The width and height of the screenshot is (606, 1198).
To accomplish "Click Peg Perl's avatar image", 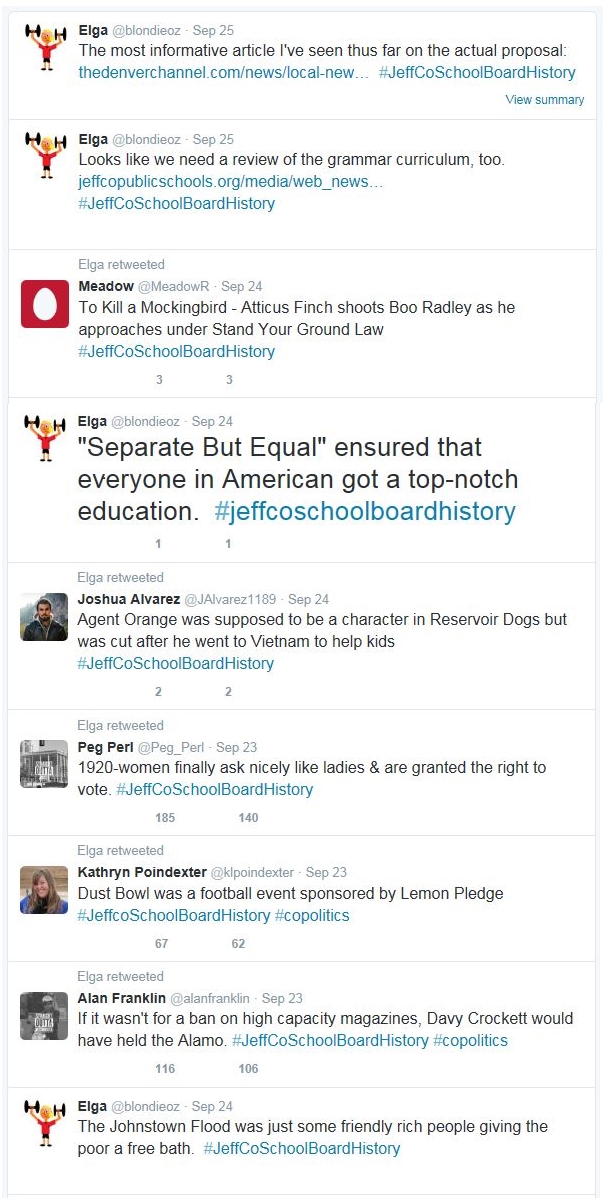I will click(44, 764).
